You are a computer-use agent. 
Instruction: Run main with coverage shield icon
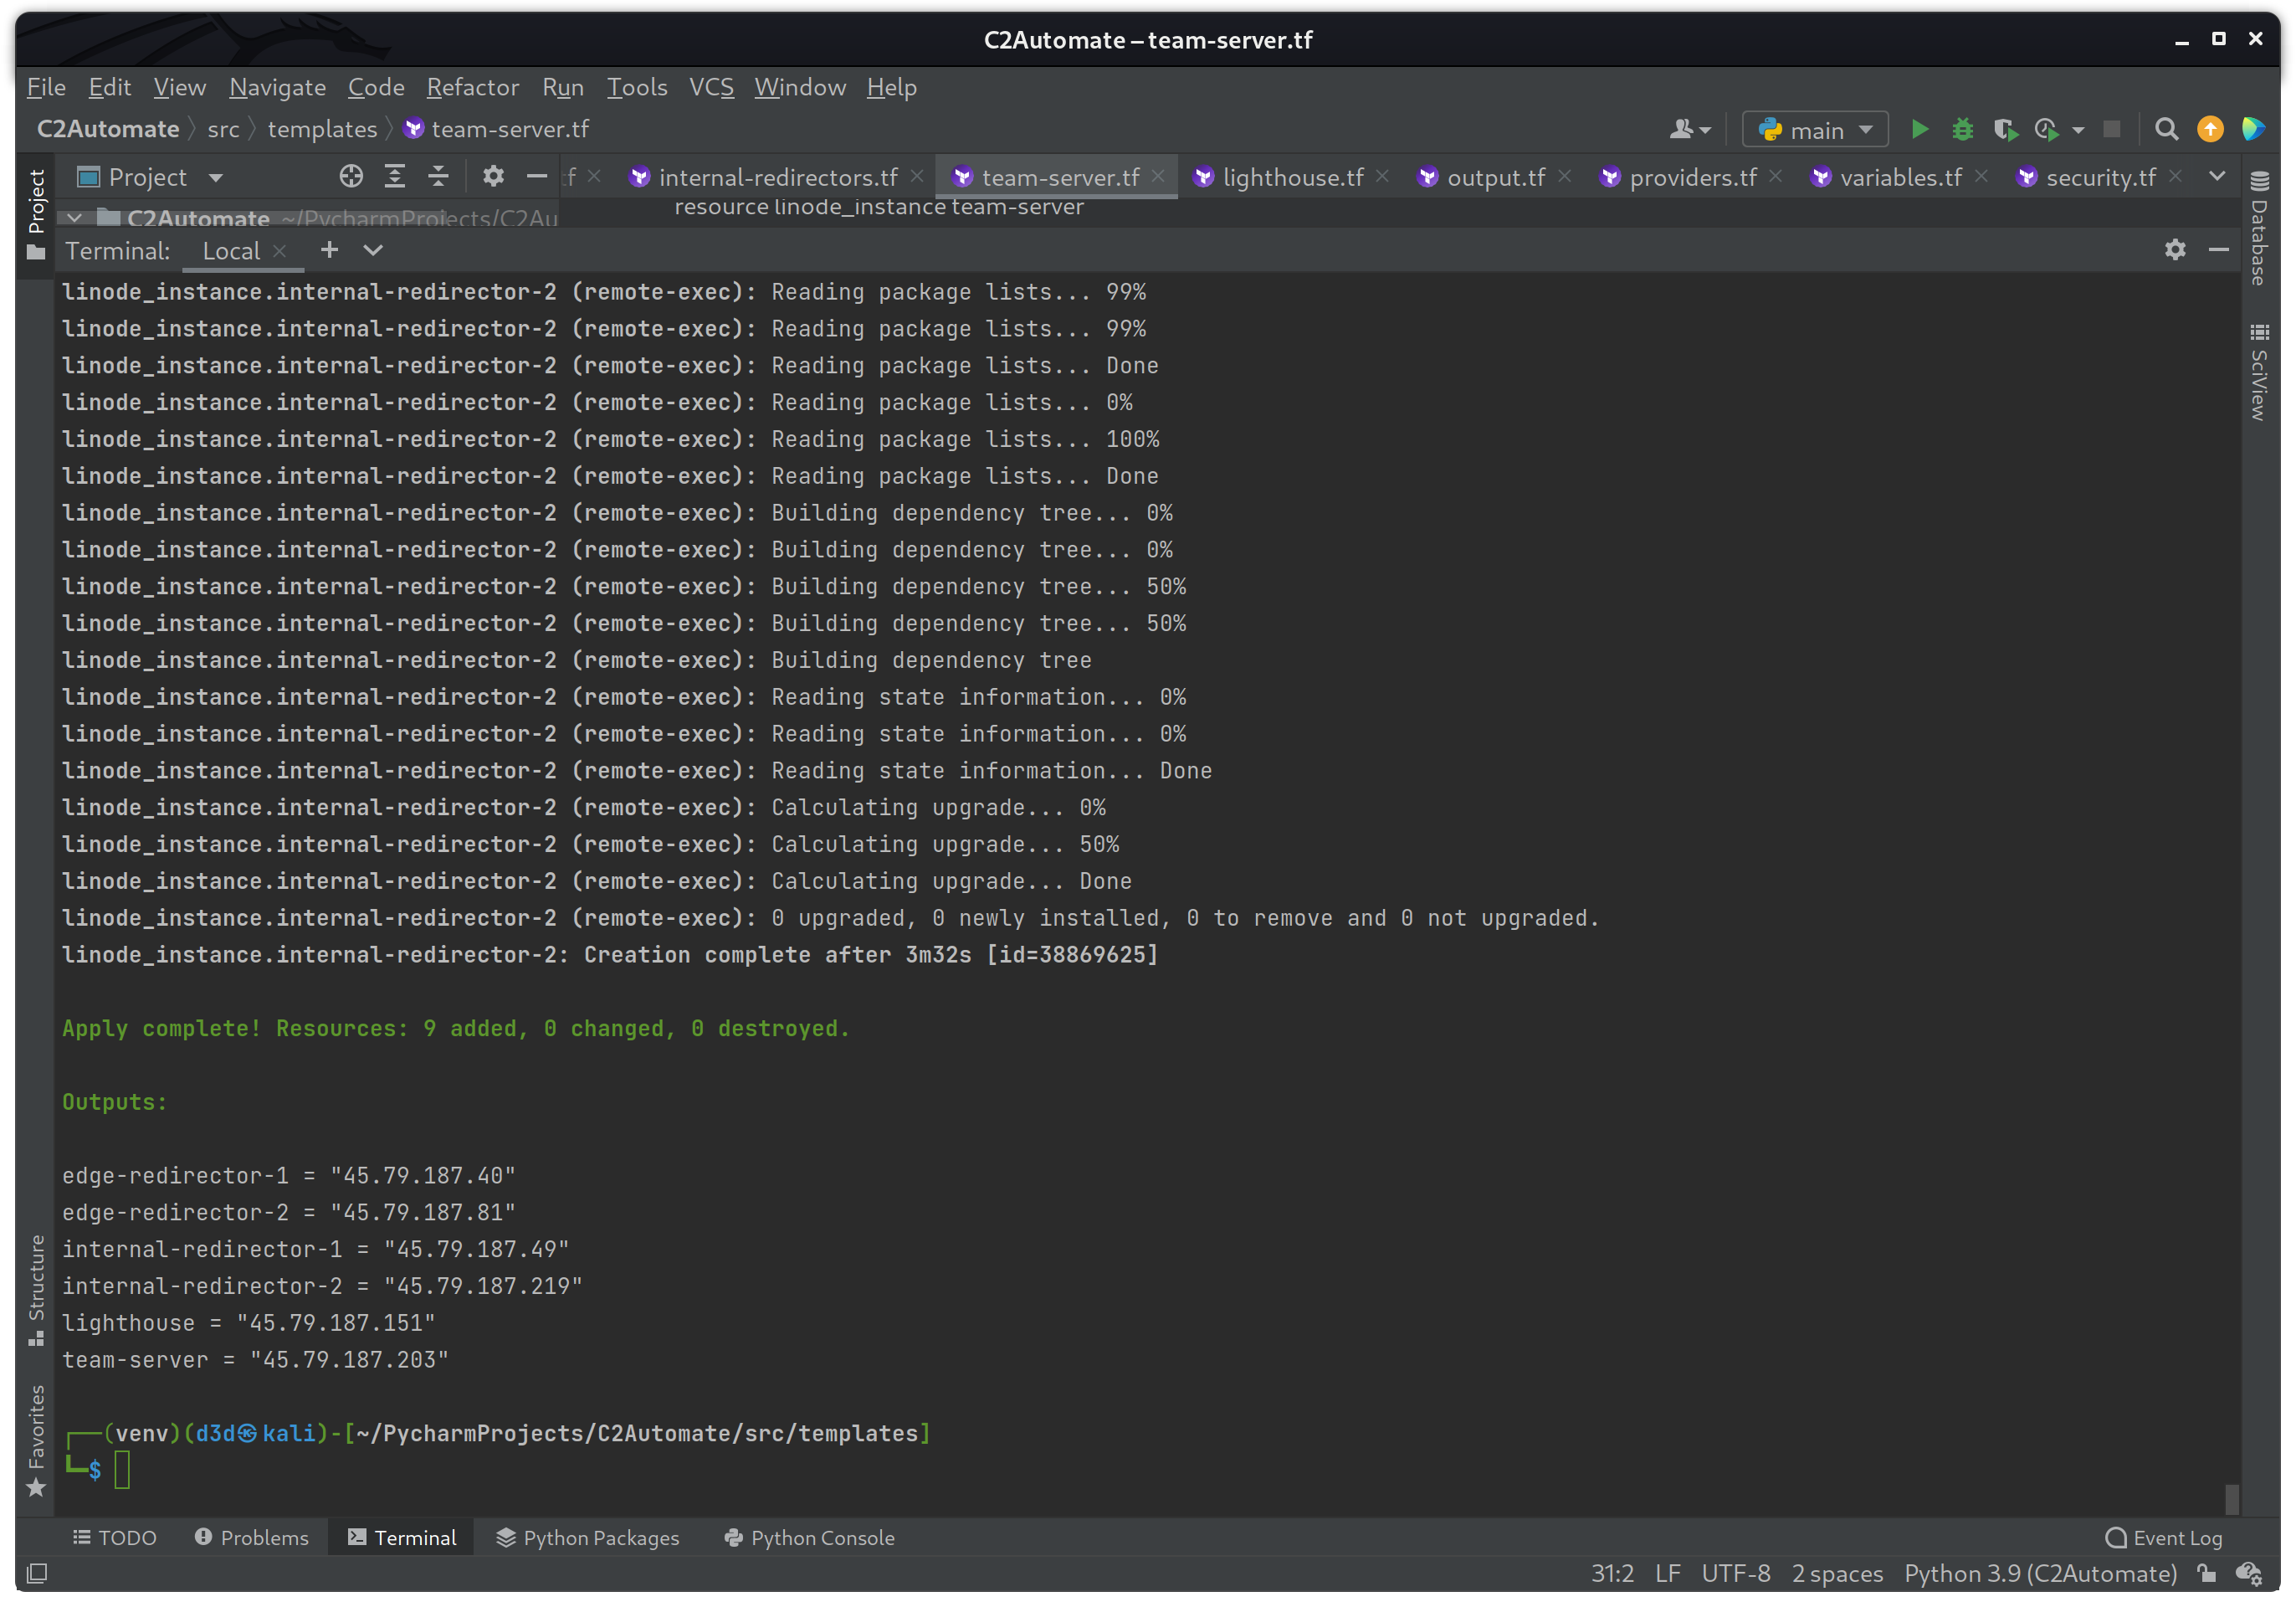tap(2005, 129)
